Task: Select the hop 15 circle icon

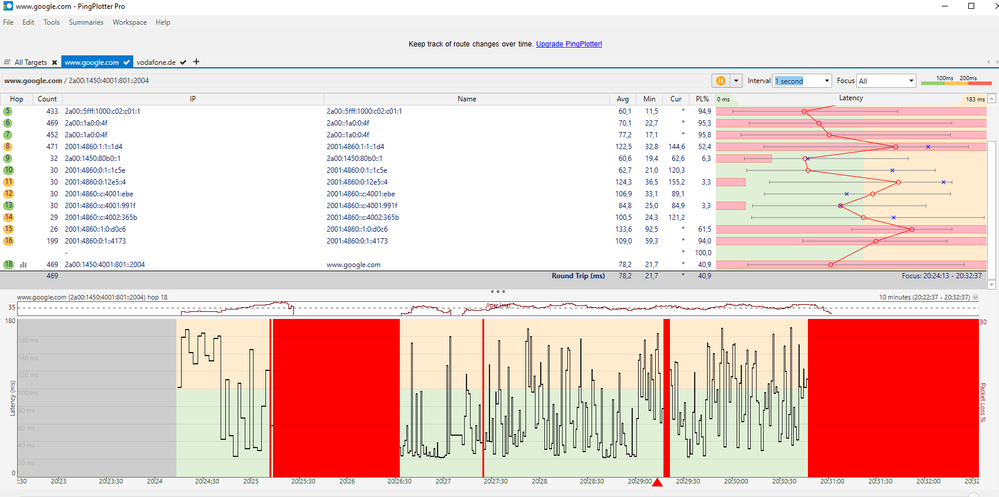Action: (x=8, y=229)
